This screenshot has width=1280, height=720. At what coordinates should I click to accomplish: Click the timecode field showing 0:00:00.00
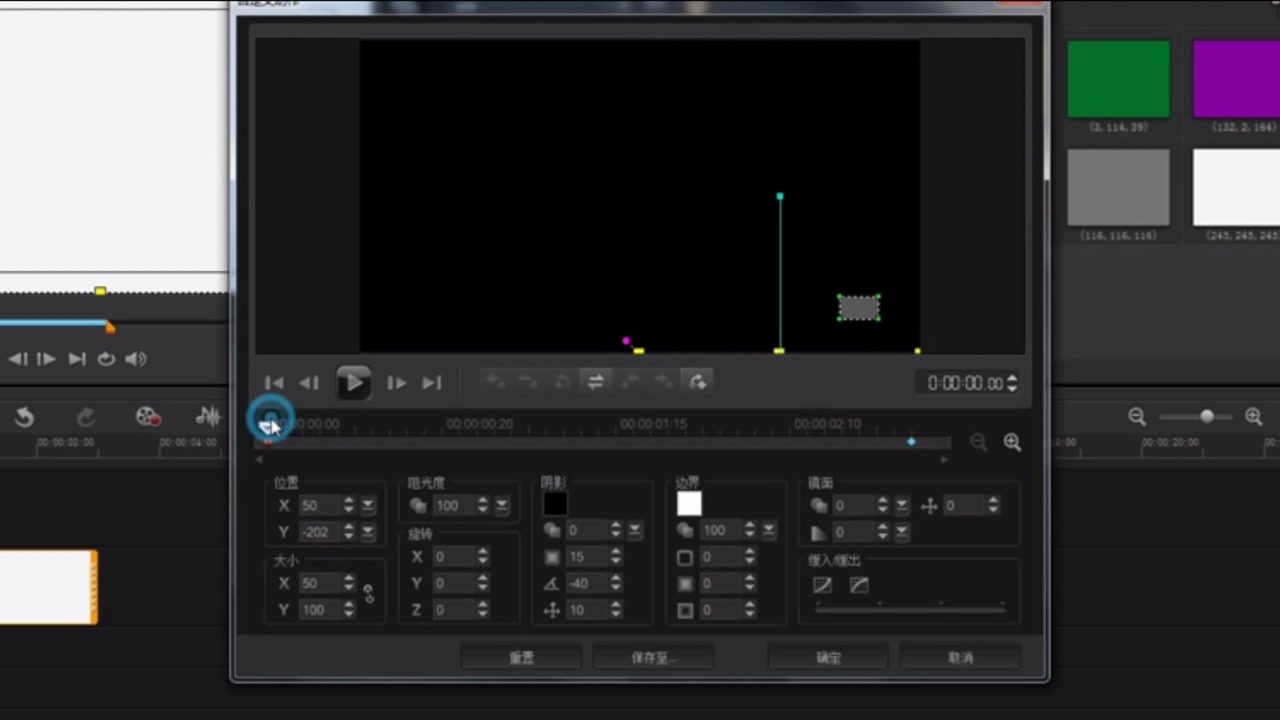964,383
